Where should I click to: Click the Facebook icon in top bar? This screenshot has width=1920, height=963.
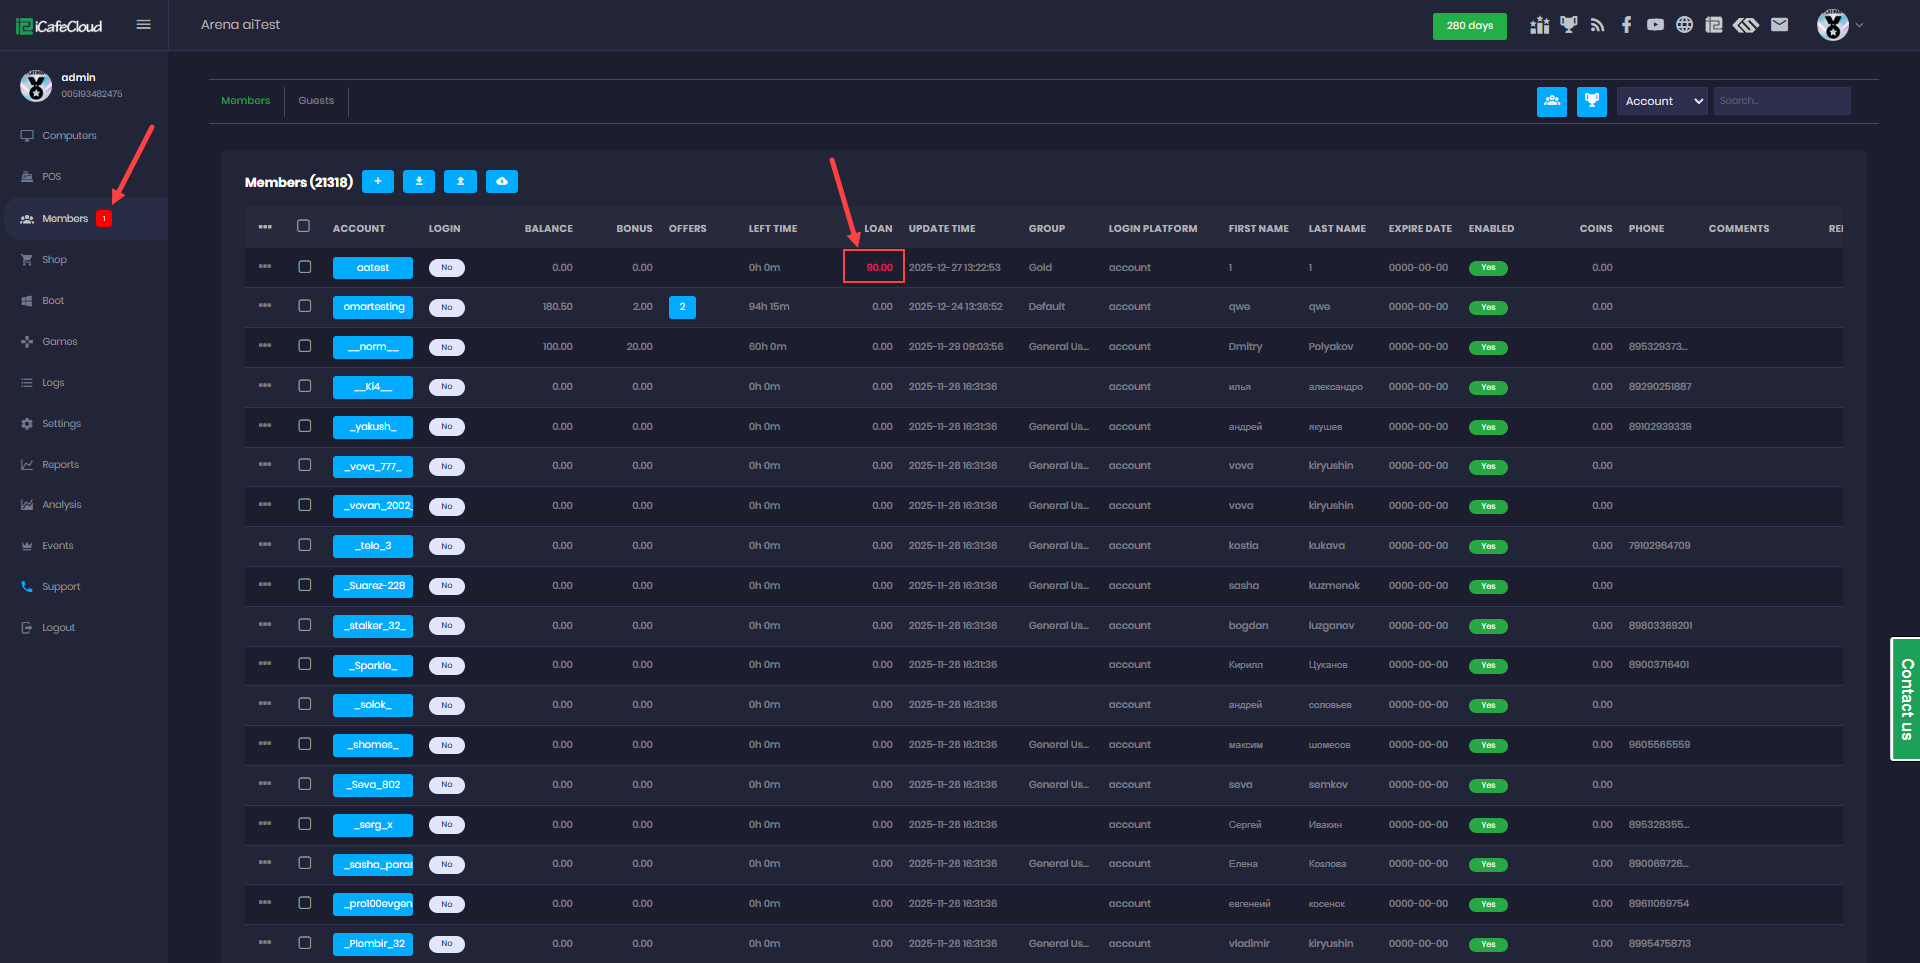coord(1626,25)
